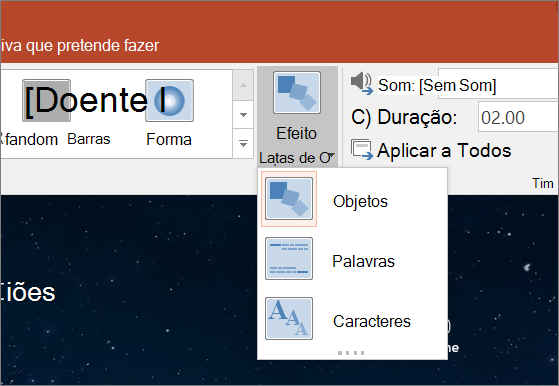Choose the Palavras effect option
559x386 pixels.
[x=353, y=259]
